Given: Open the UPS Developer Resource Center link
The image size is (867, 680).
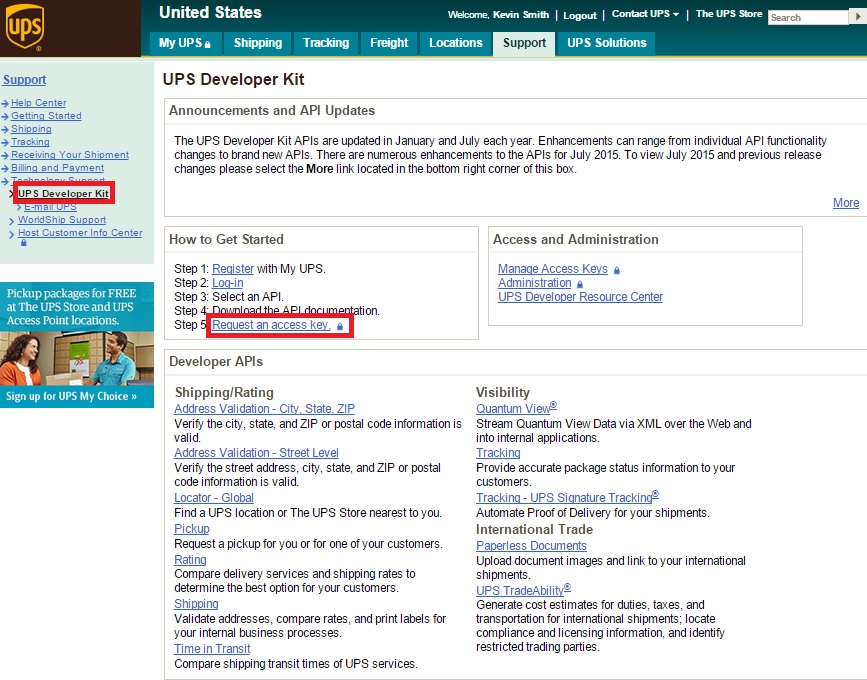Looking at the screenshot, I should click(580, 296).
